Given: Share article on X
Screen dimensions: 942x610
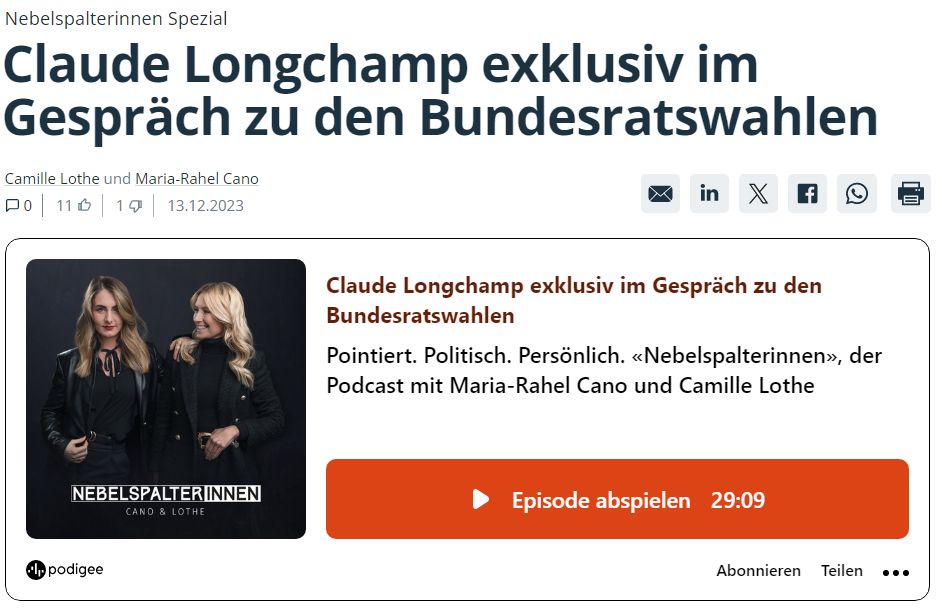Looking at the screenshot, I should coord(758,194).
